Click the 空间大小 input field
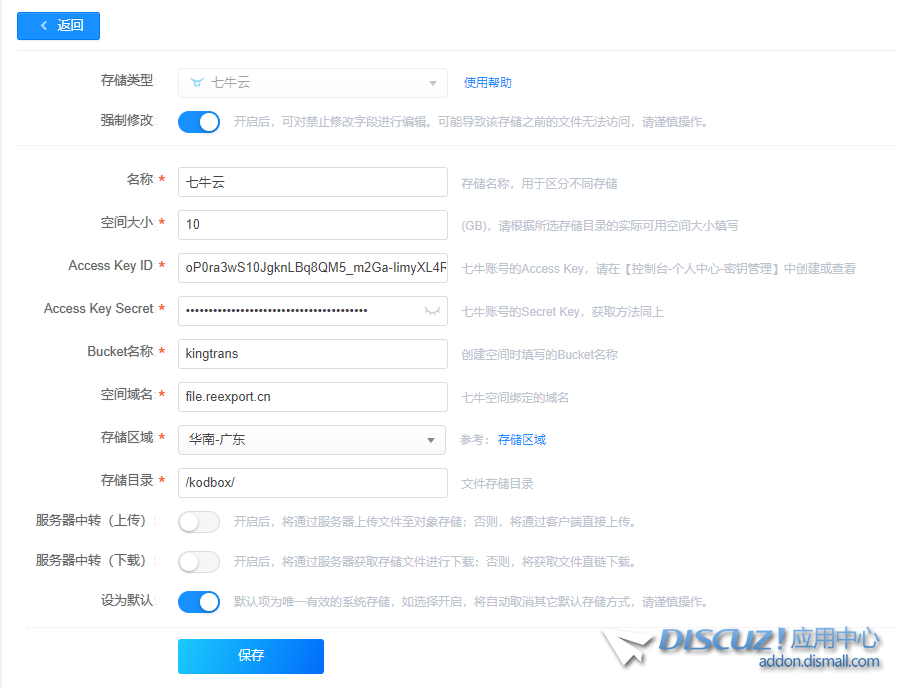The image size is (898, 687). point(312,225)
